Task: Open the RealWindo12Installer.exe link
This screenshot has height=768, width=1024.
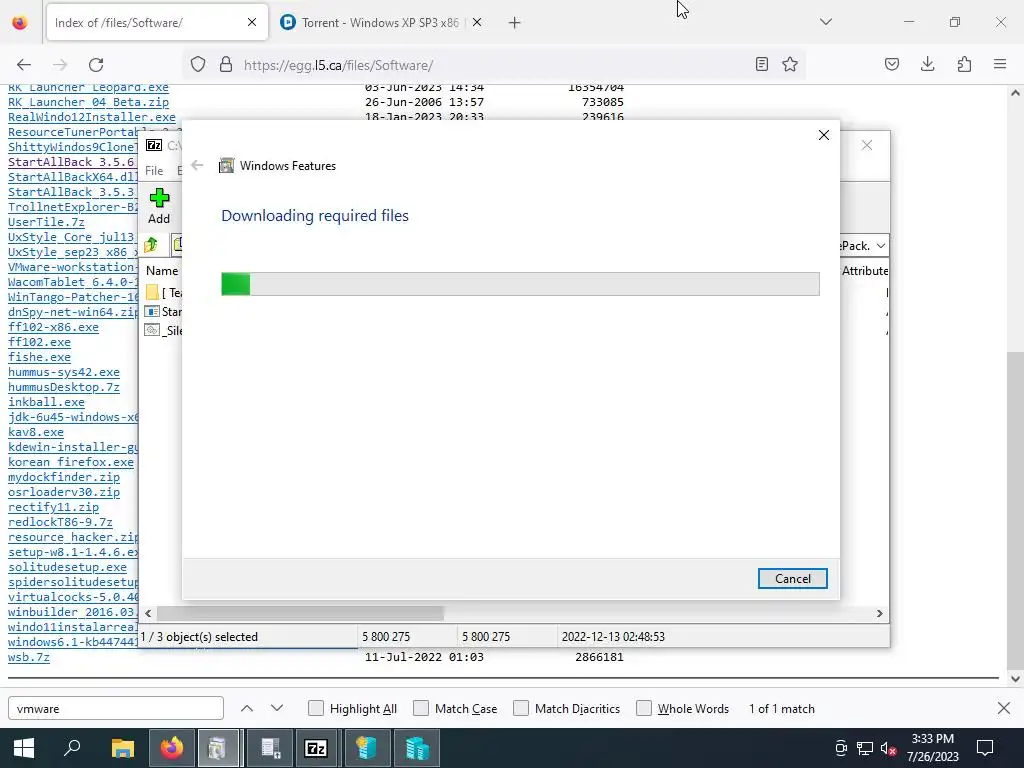Action: point(91,117)
